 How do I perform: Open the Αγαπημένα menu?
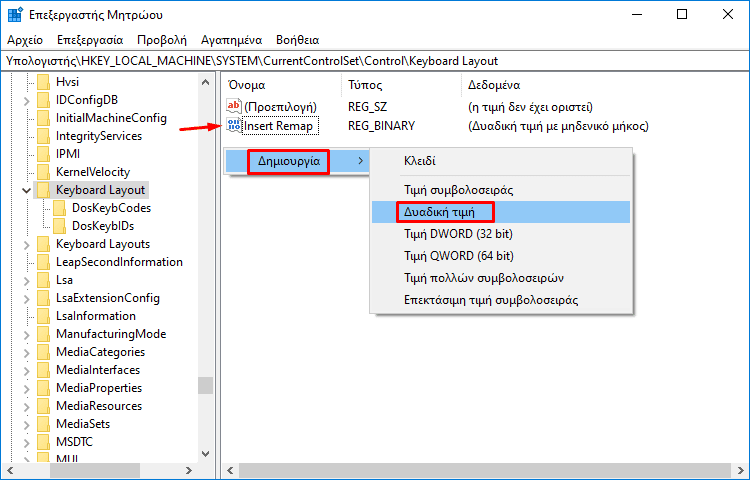click(x=232, y=40)
